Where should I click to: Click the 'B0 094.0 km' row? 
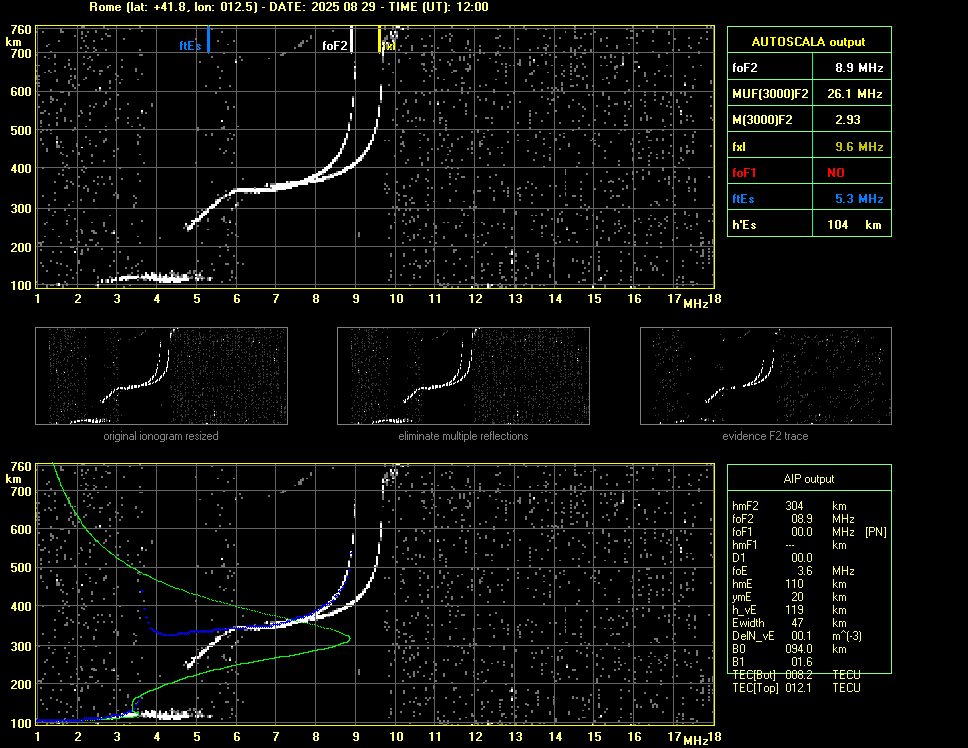point(788,649)
